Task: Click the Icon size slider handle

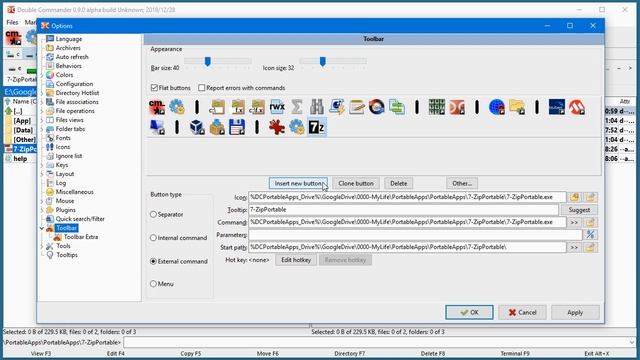Action: click(322, 61)
